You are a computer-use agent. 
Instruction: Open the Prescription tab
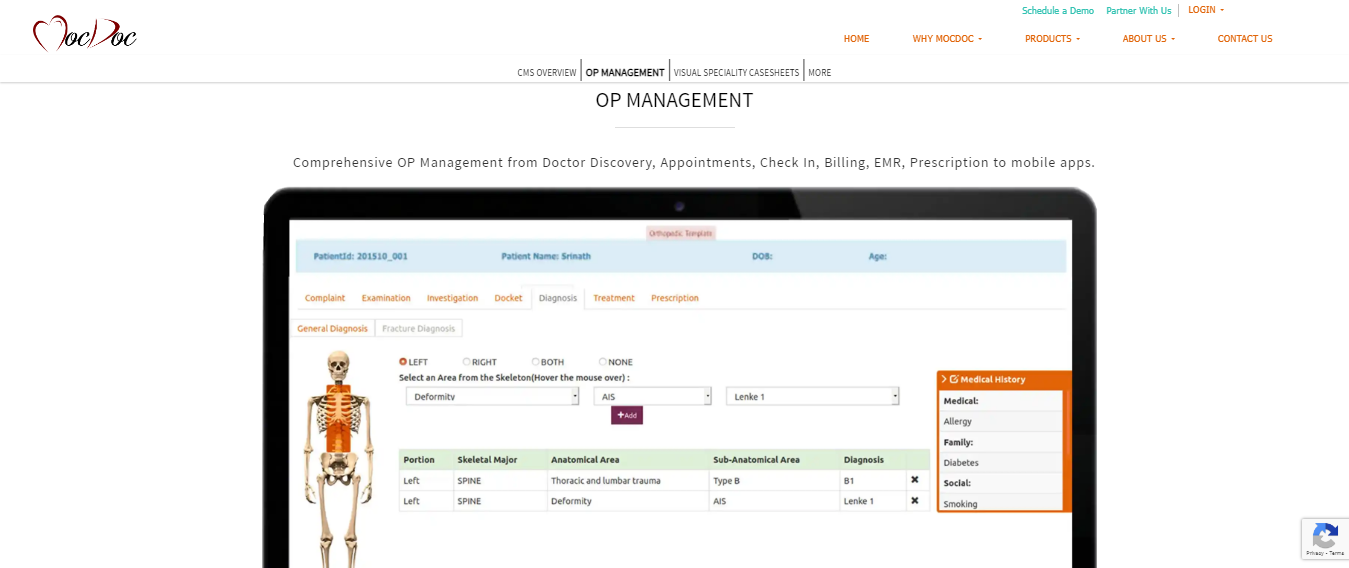[675, 298]
